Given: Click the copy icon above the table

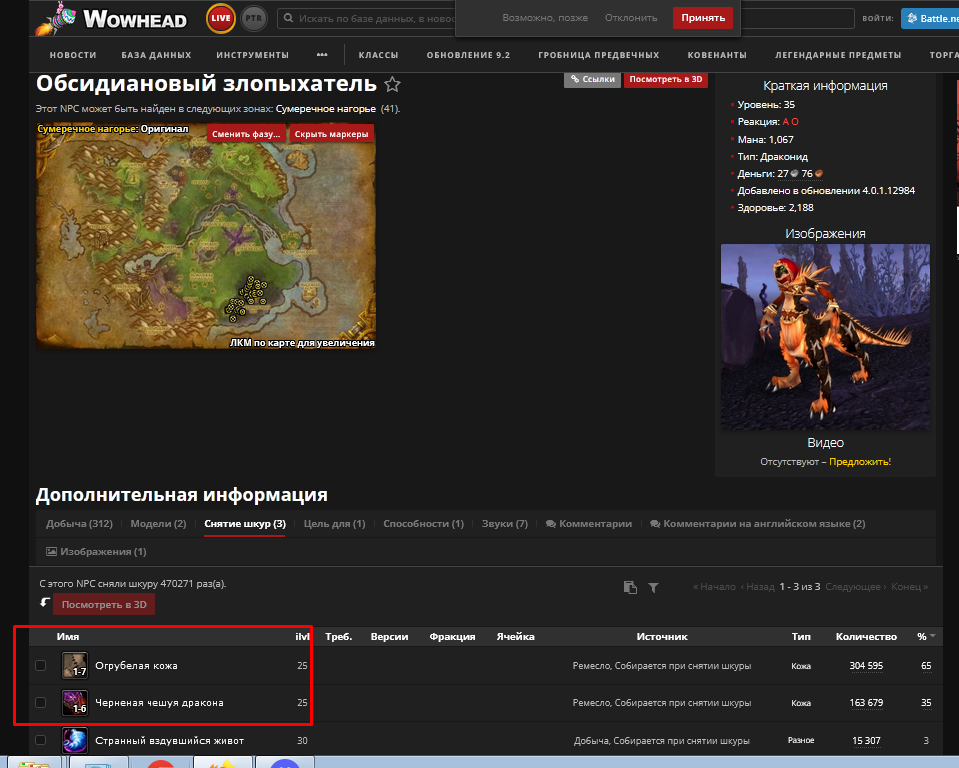Looking at the screenshot, I should point(630,587).
